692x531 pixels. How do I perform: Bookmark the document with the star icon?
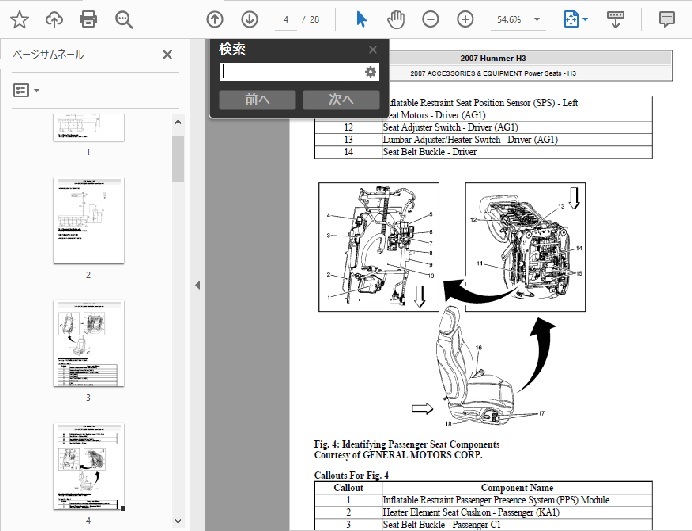[19, 19]
